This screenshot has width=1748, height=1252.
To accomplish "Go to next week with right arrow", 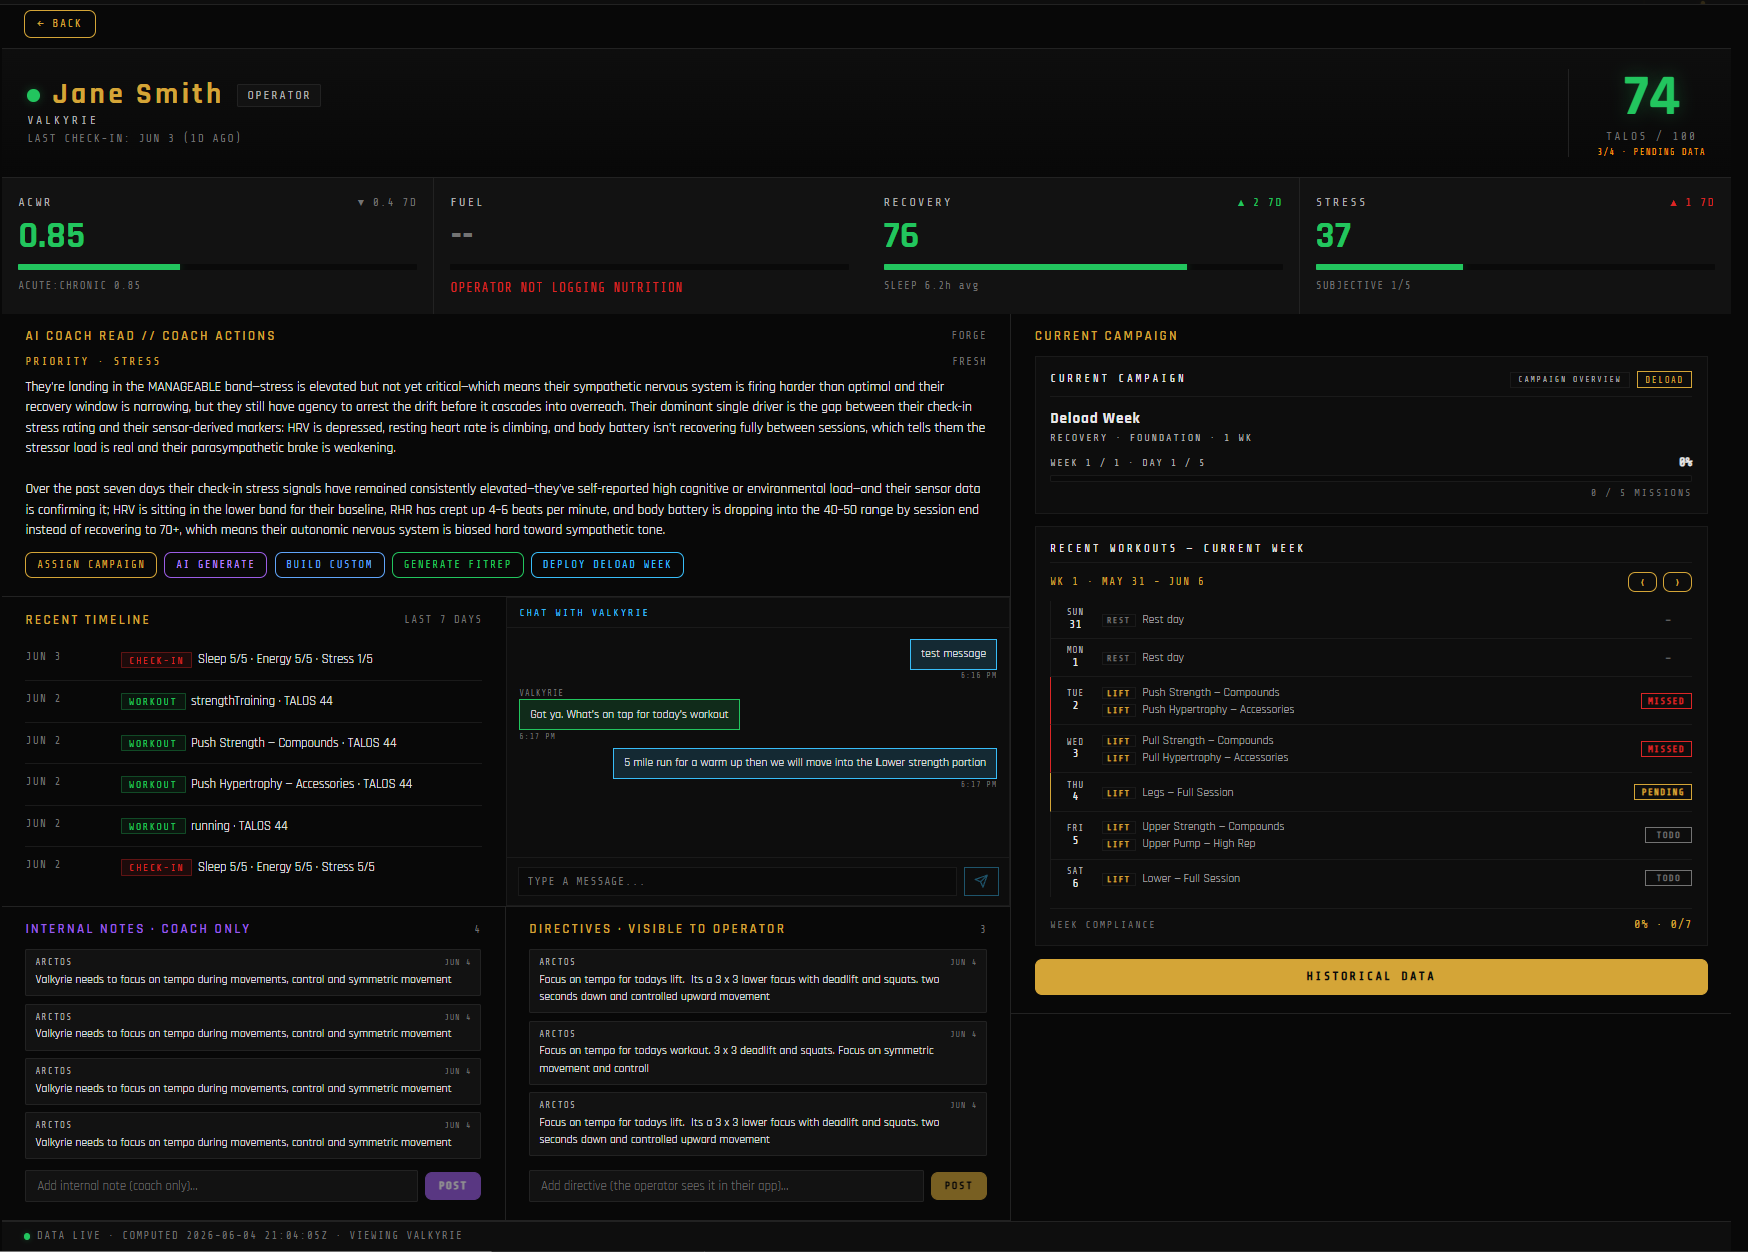I will click(x=1677, y=582).
